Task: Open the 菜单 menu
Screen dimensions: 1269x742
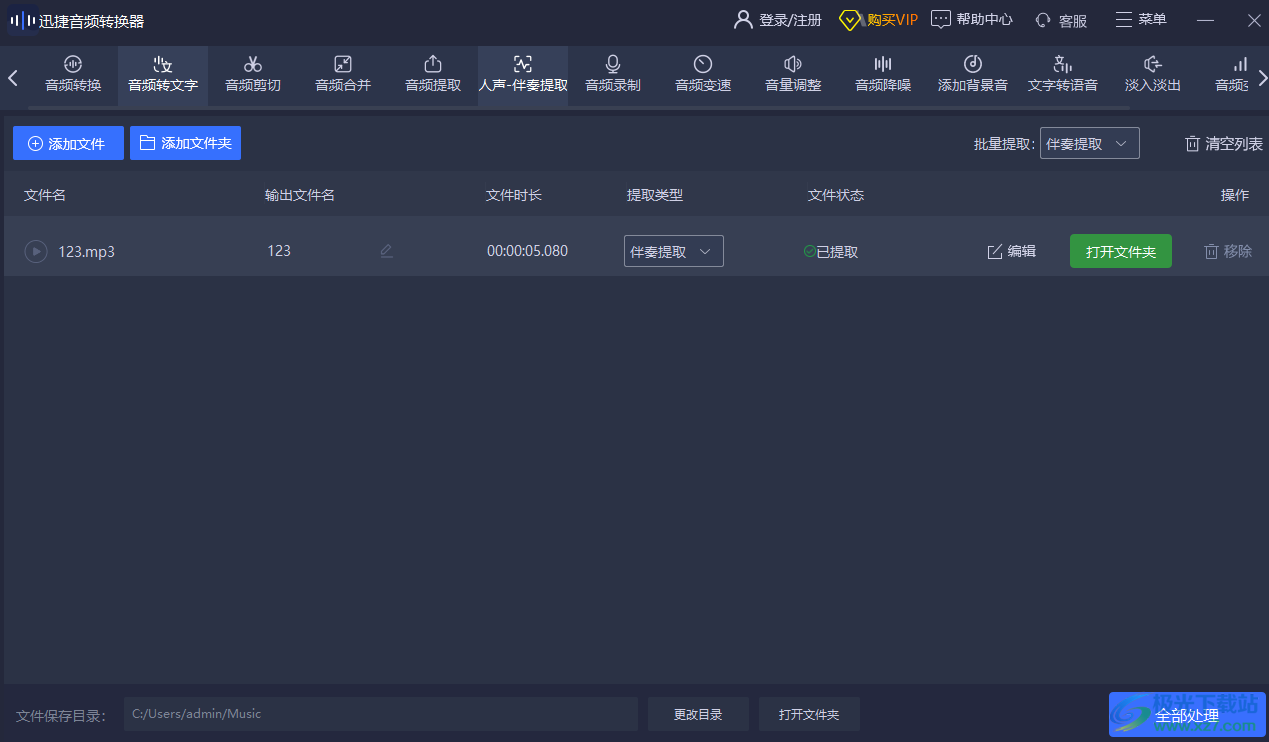Action: point(1141,20)
